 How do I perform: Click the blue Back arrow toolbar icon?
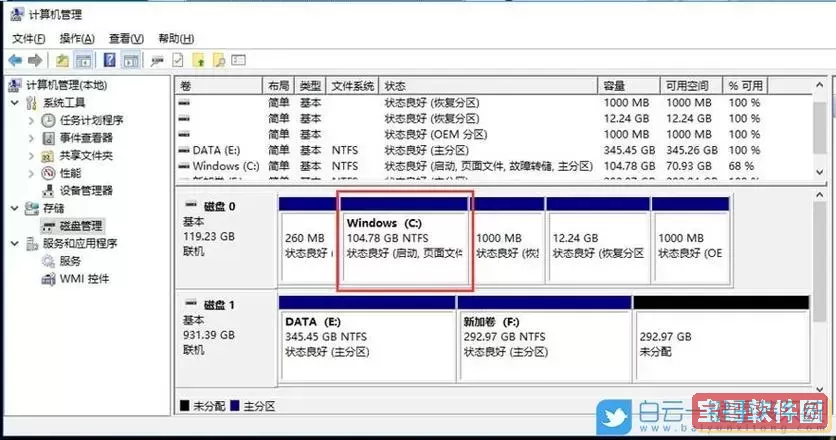point(15,61)
